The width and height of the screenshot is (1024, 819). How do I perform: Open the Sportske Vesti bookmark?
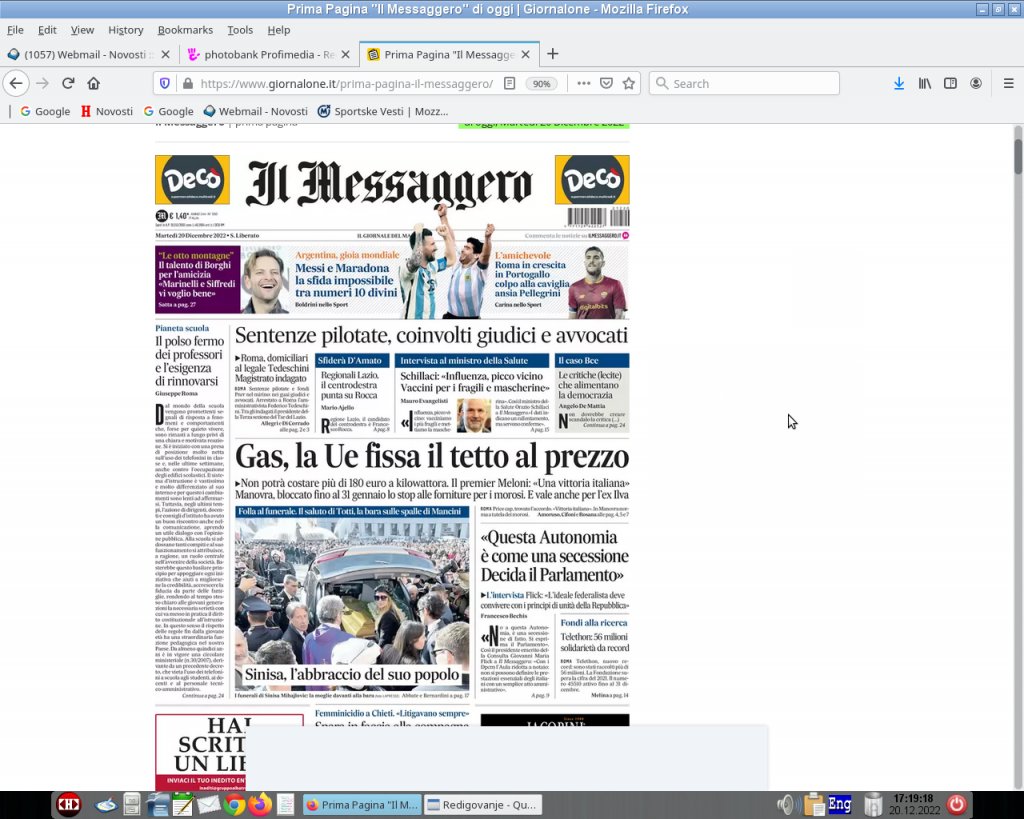click(382, 111)
